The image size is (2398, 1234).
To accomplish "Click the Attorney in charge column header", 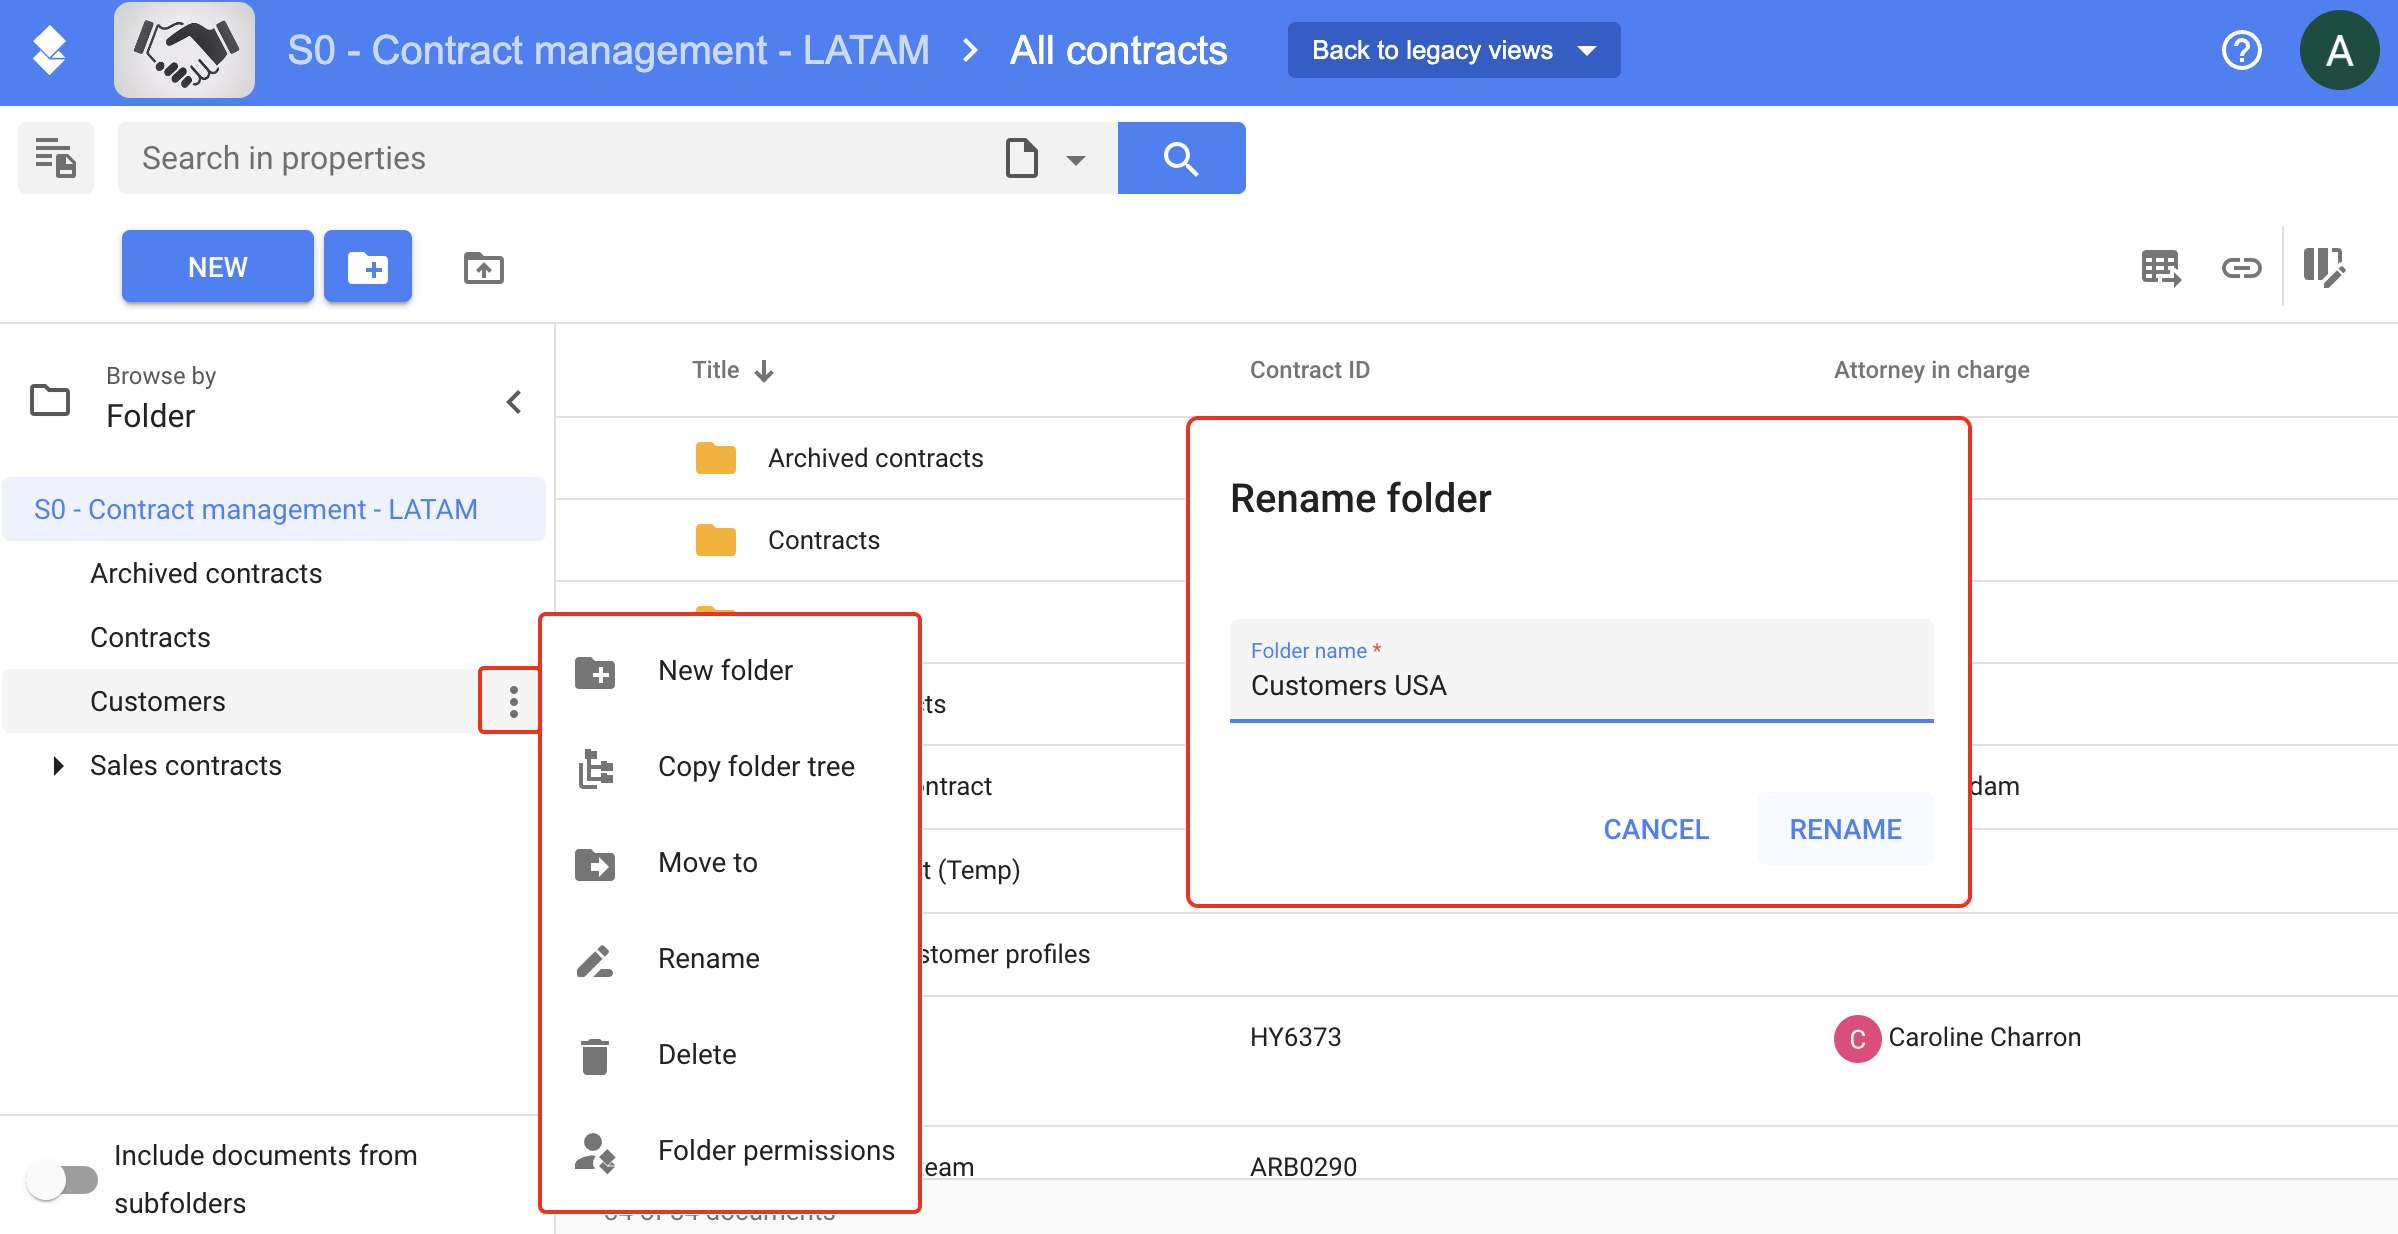I will (1931, 370).
